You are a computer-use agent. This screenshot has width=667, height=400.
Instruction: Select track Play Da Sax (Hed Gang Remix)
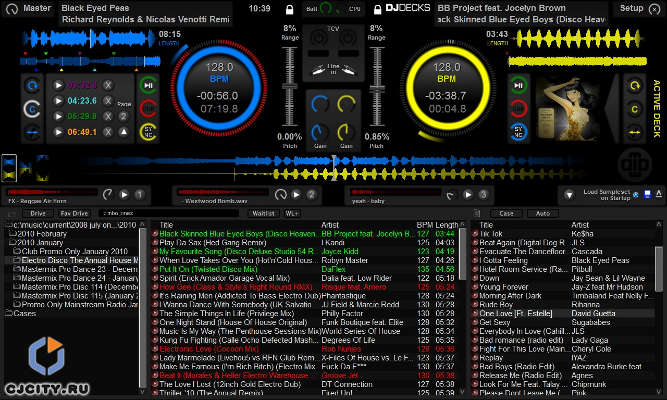(213, 243)
